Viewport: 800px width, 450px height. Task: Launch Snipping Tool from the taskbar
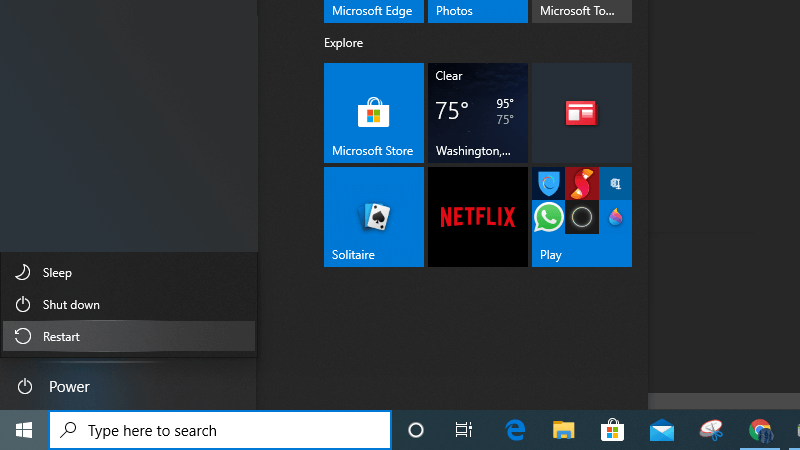tap(711, 430)
